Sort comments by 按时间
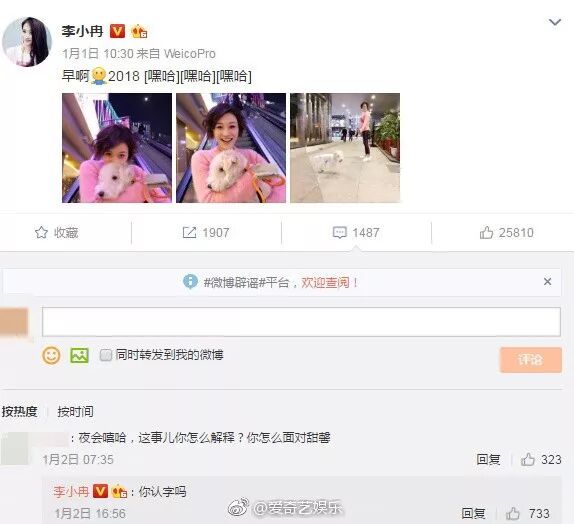Screen dimensions: 574x524 point(75,412)
